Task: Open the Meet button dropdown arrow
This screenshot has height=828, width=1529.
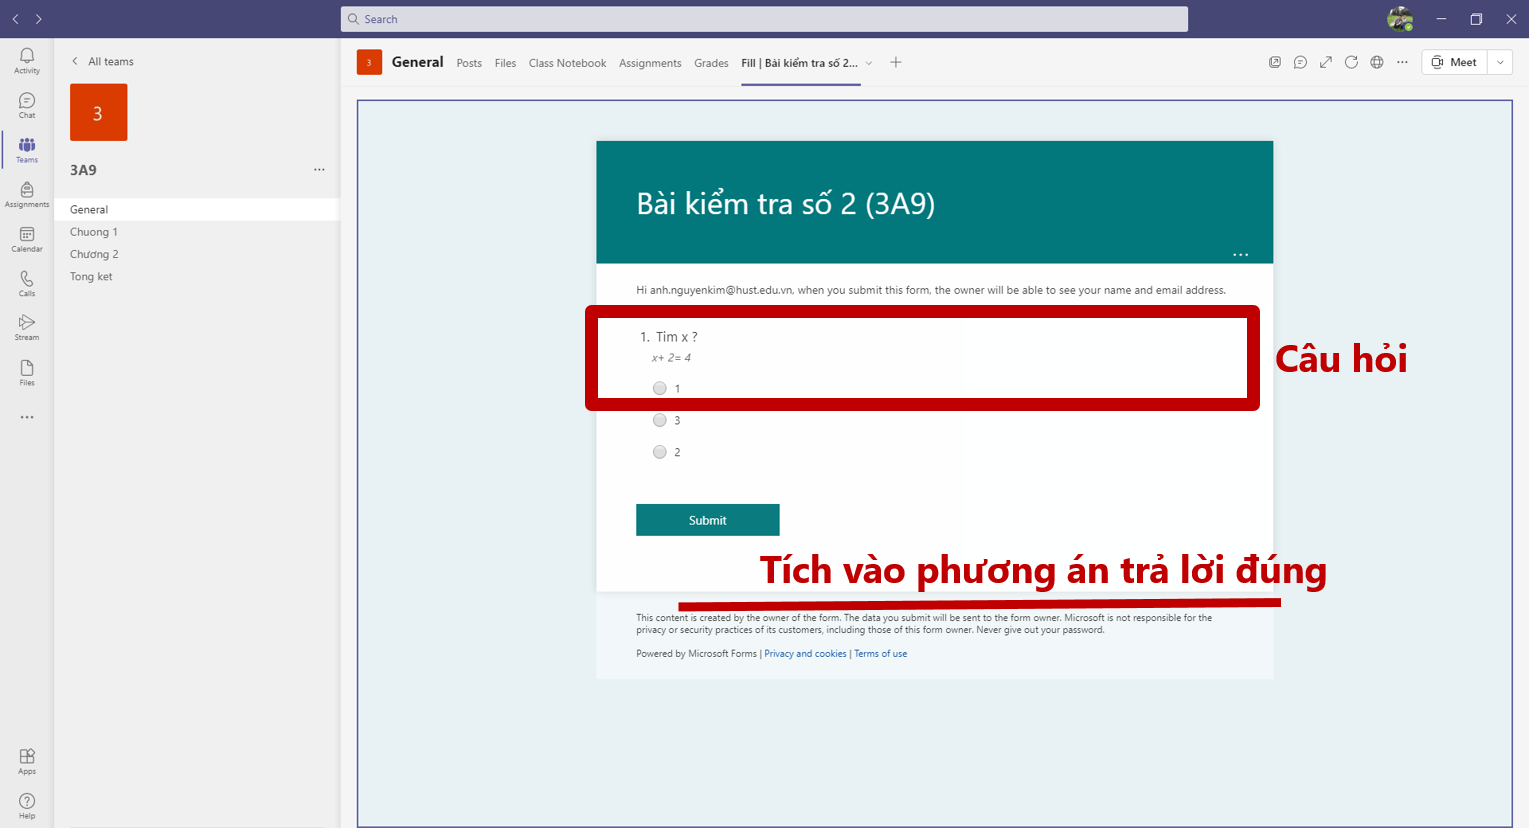Action: pyautogui.click(x=1500, y=62)
